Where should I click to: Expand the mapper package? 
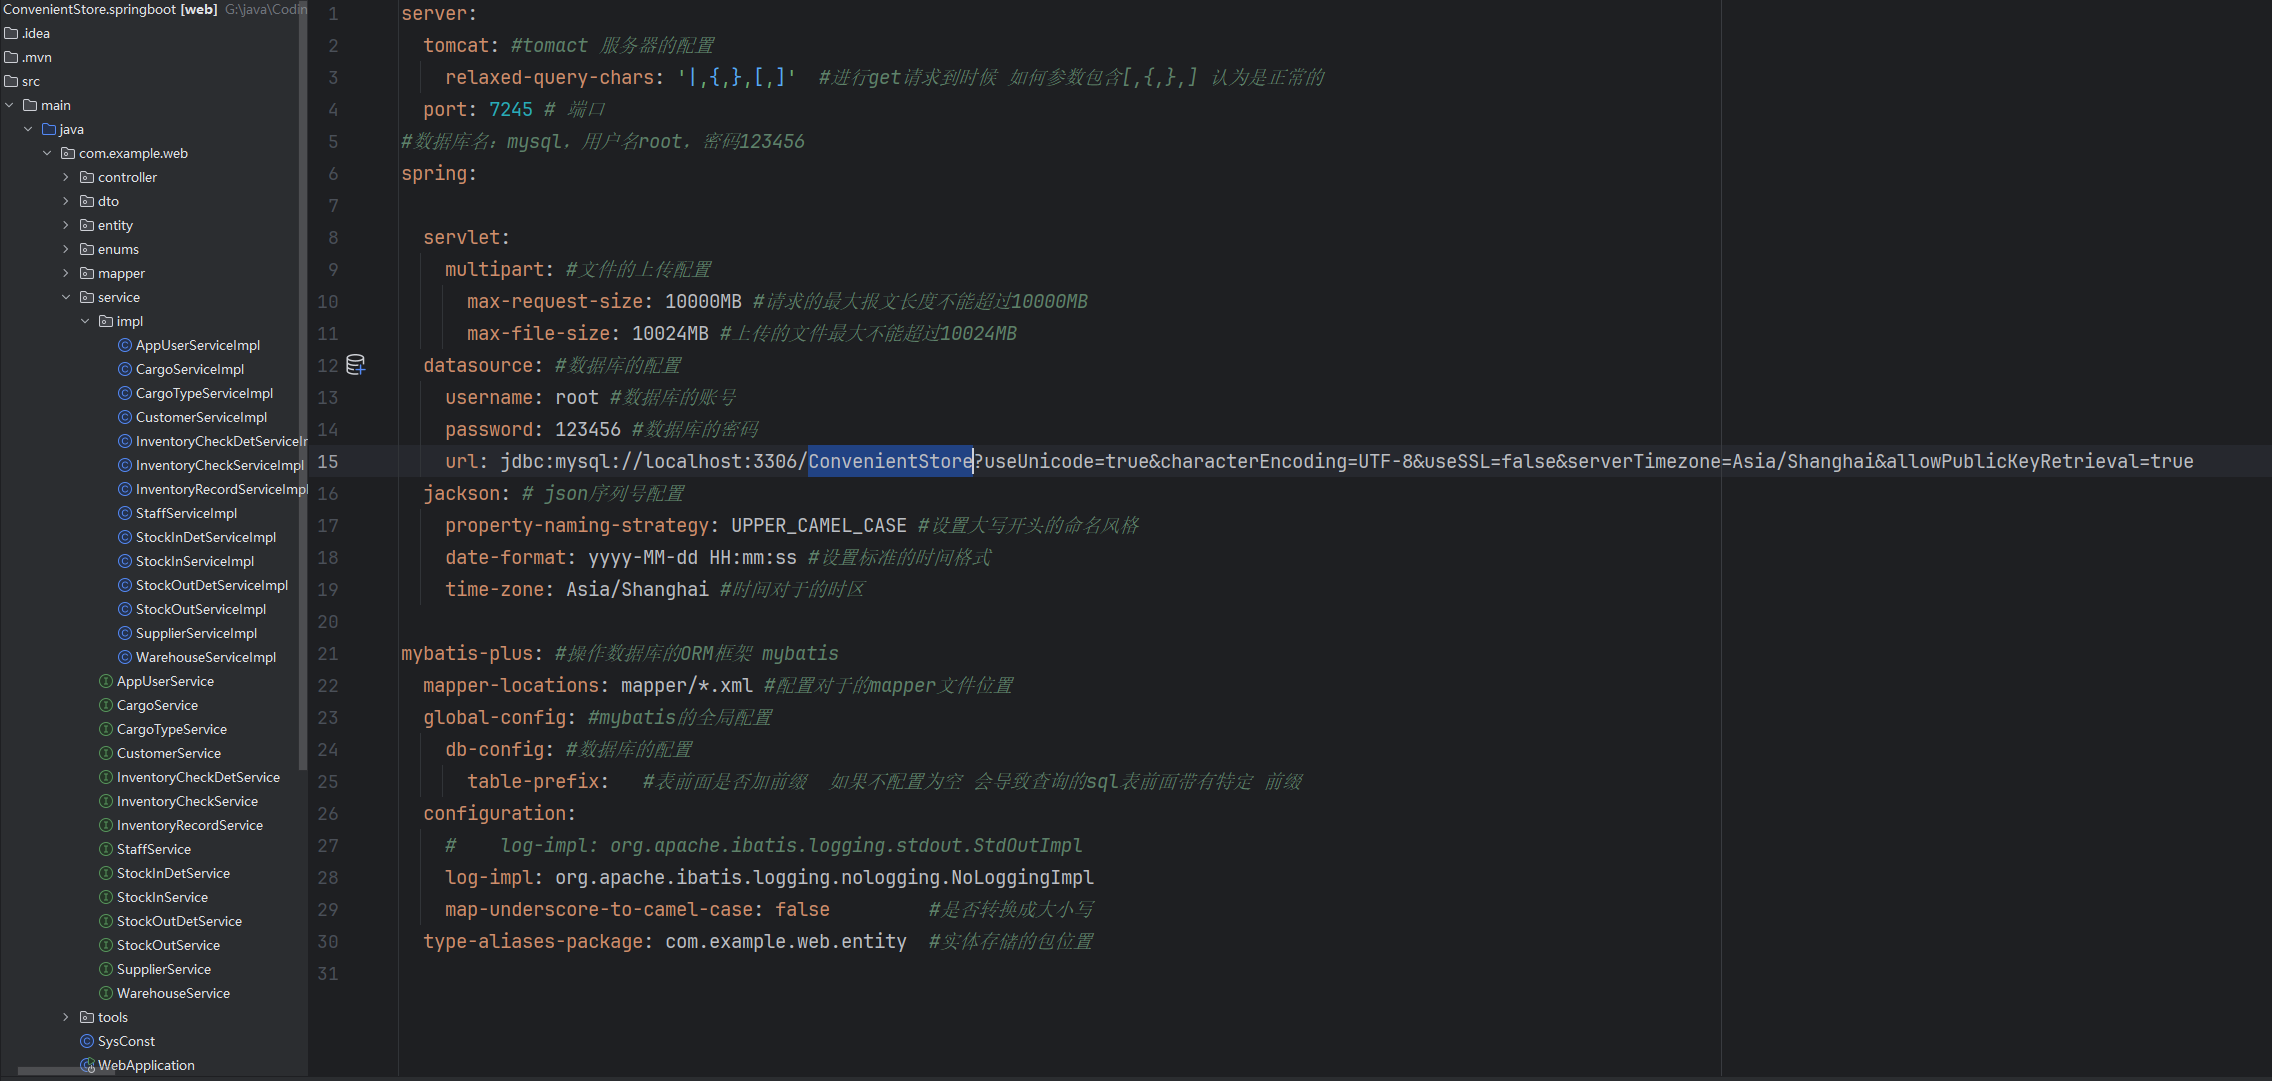(66, 273)
